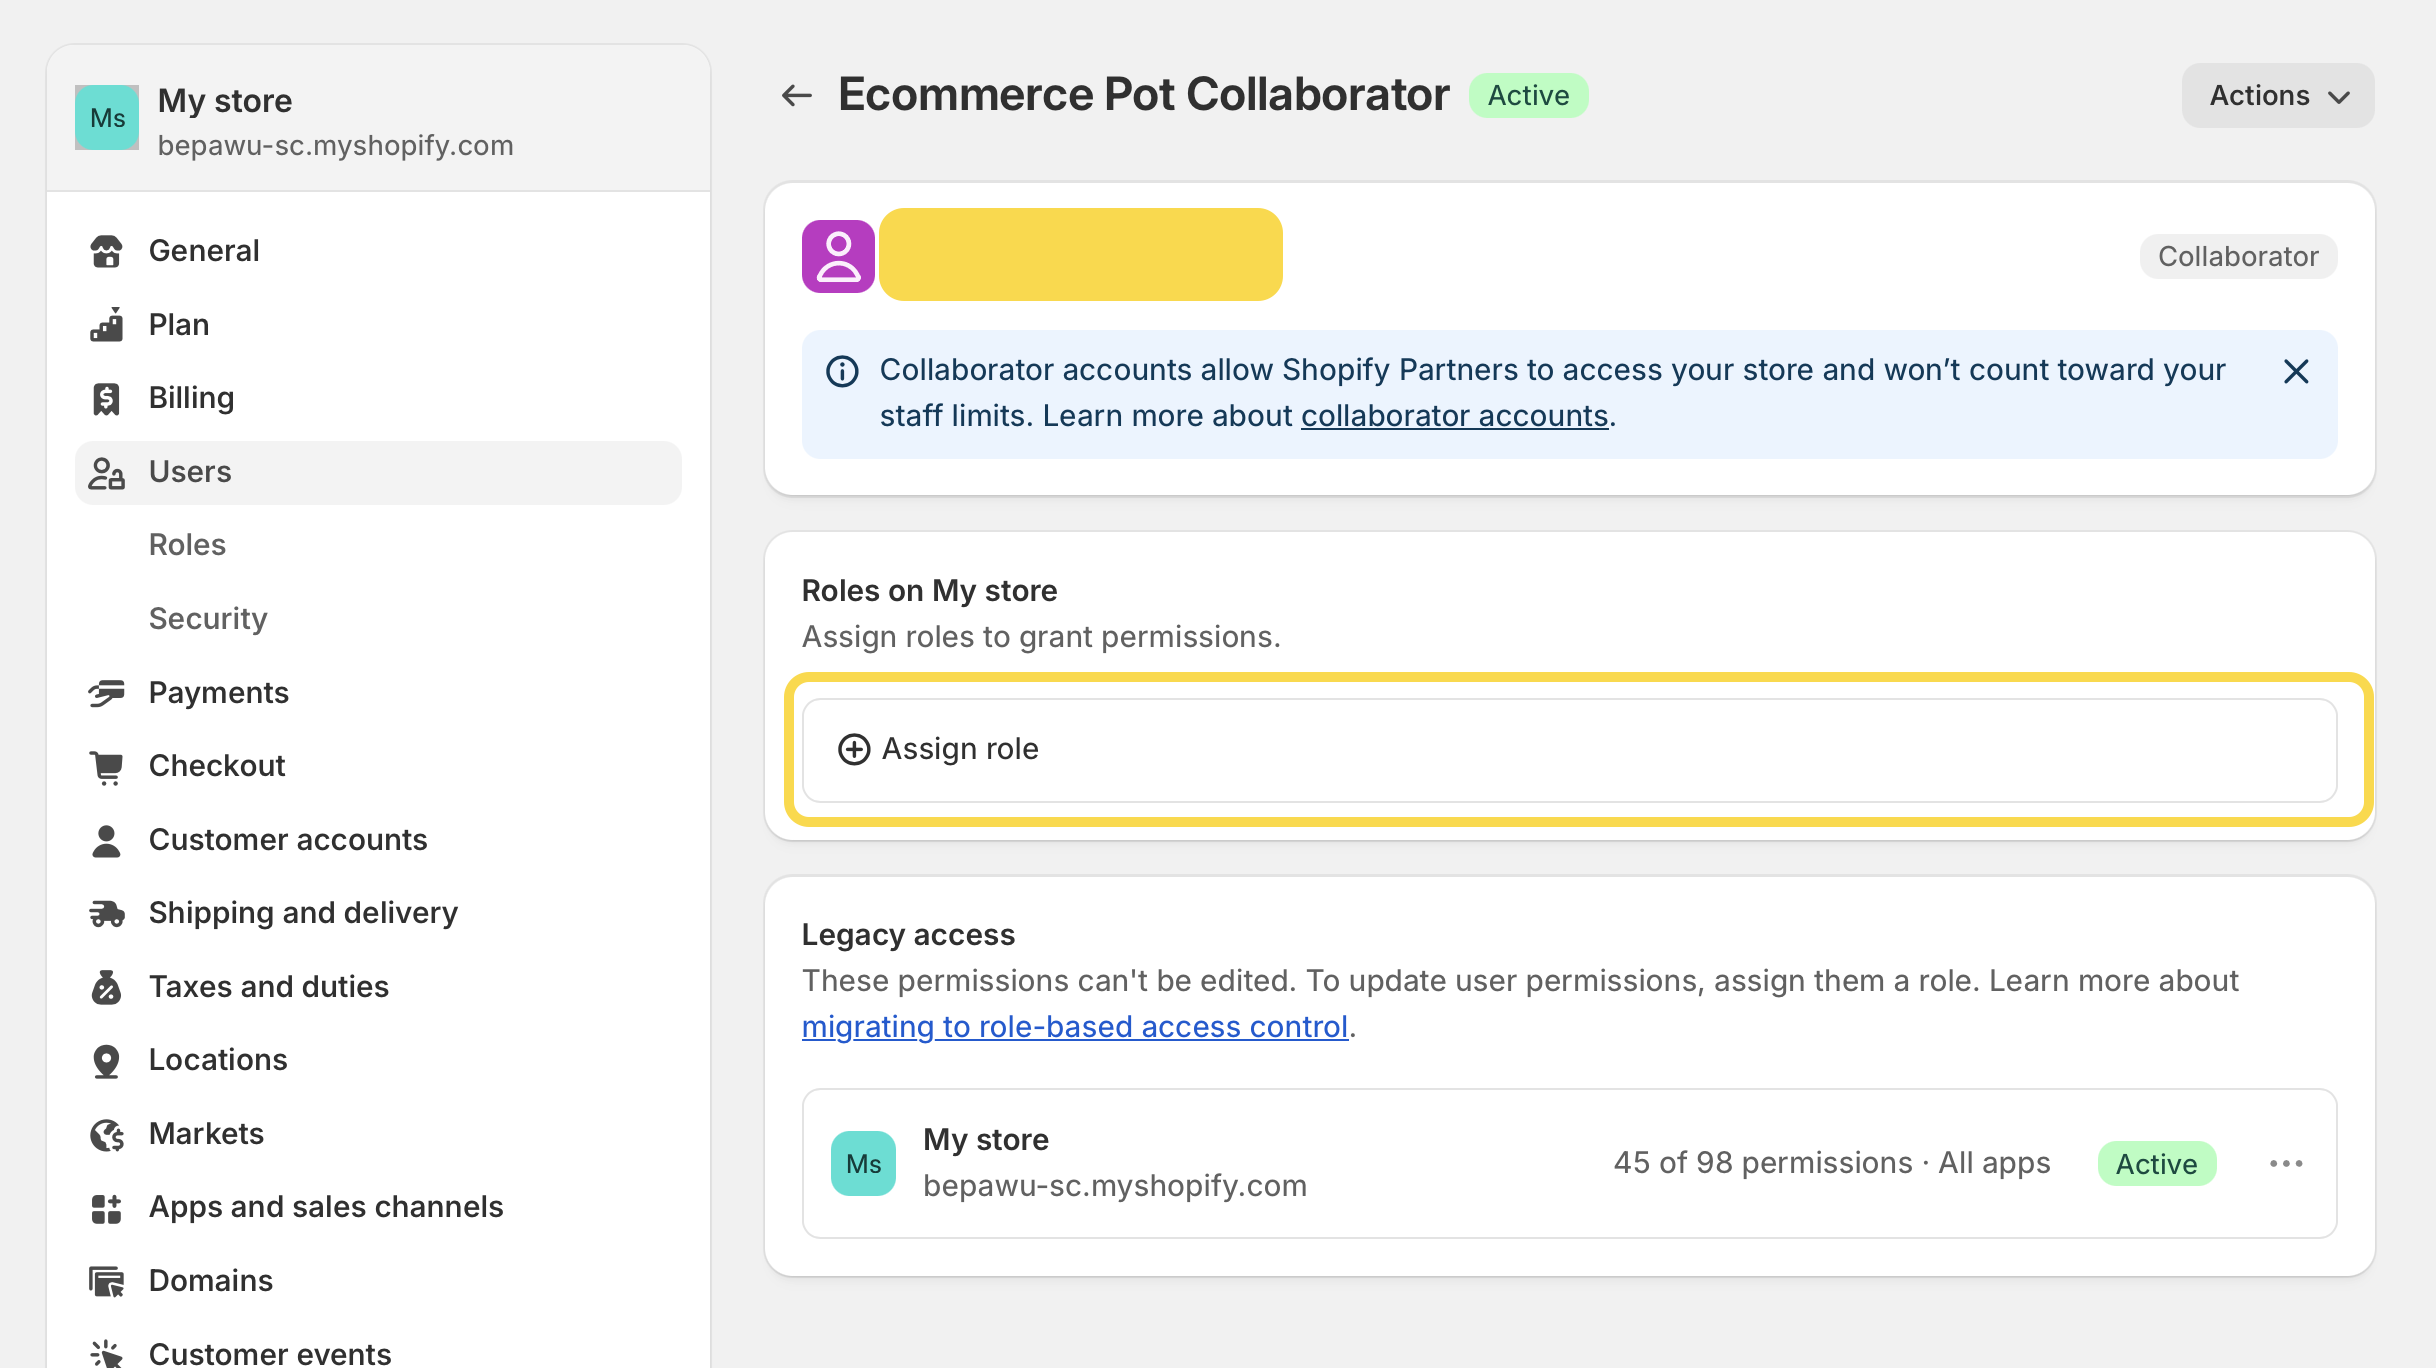The image size is (2436, 1368).
Task: Dismiss the collaborator accounts info banner
Action: 2296,371
